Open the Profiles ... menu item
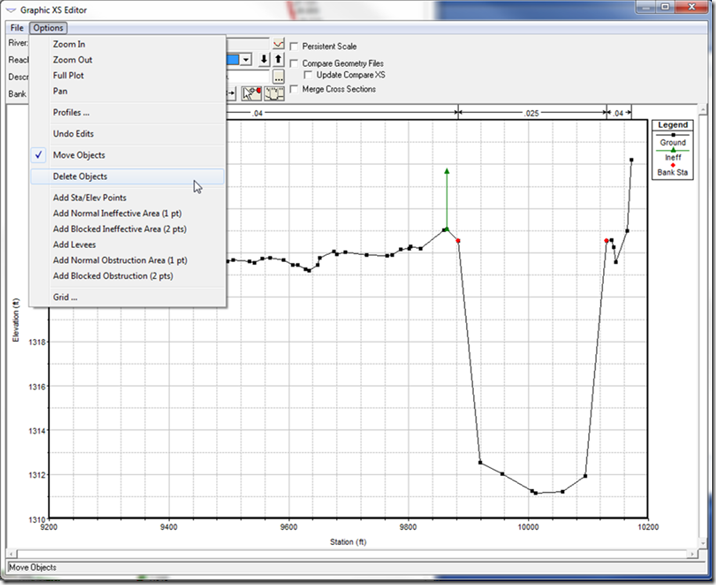This screenshot has width=716, height=585. pyautogui.click(x=71, y=113)
